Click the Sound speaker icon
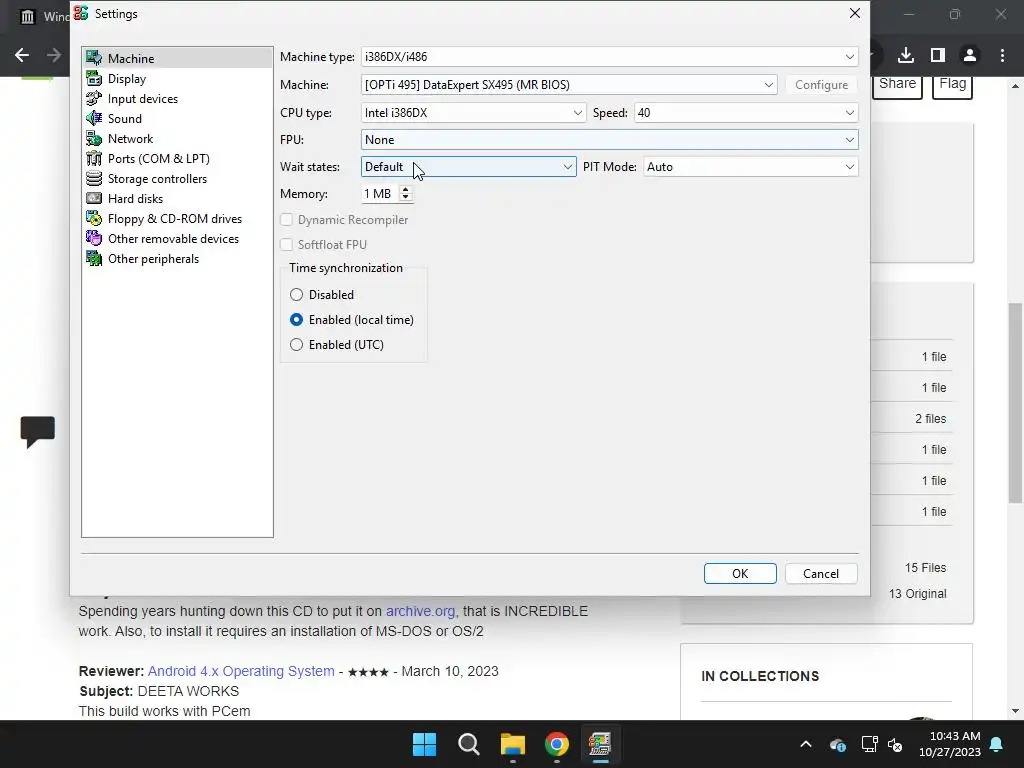The height and width of the screenshot is (768, 1024). [x=94, y=118]
